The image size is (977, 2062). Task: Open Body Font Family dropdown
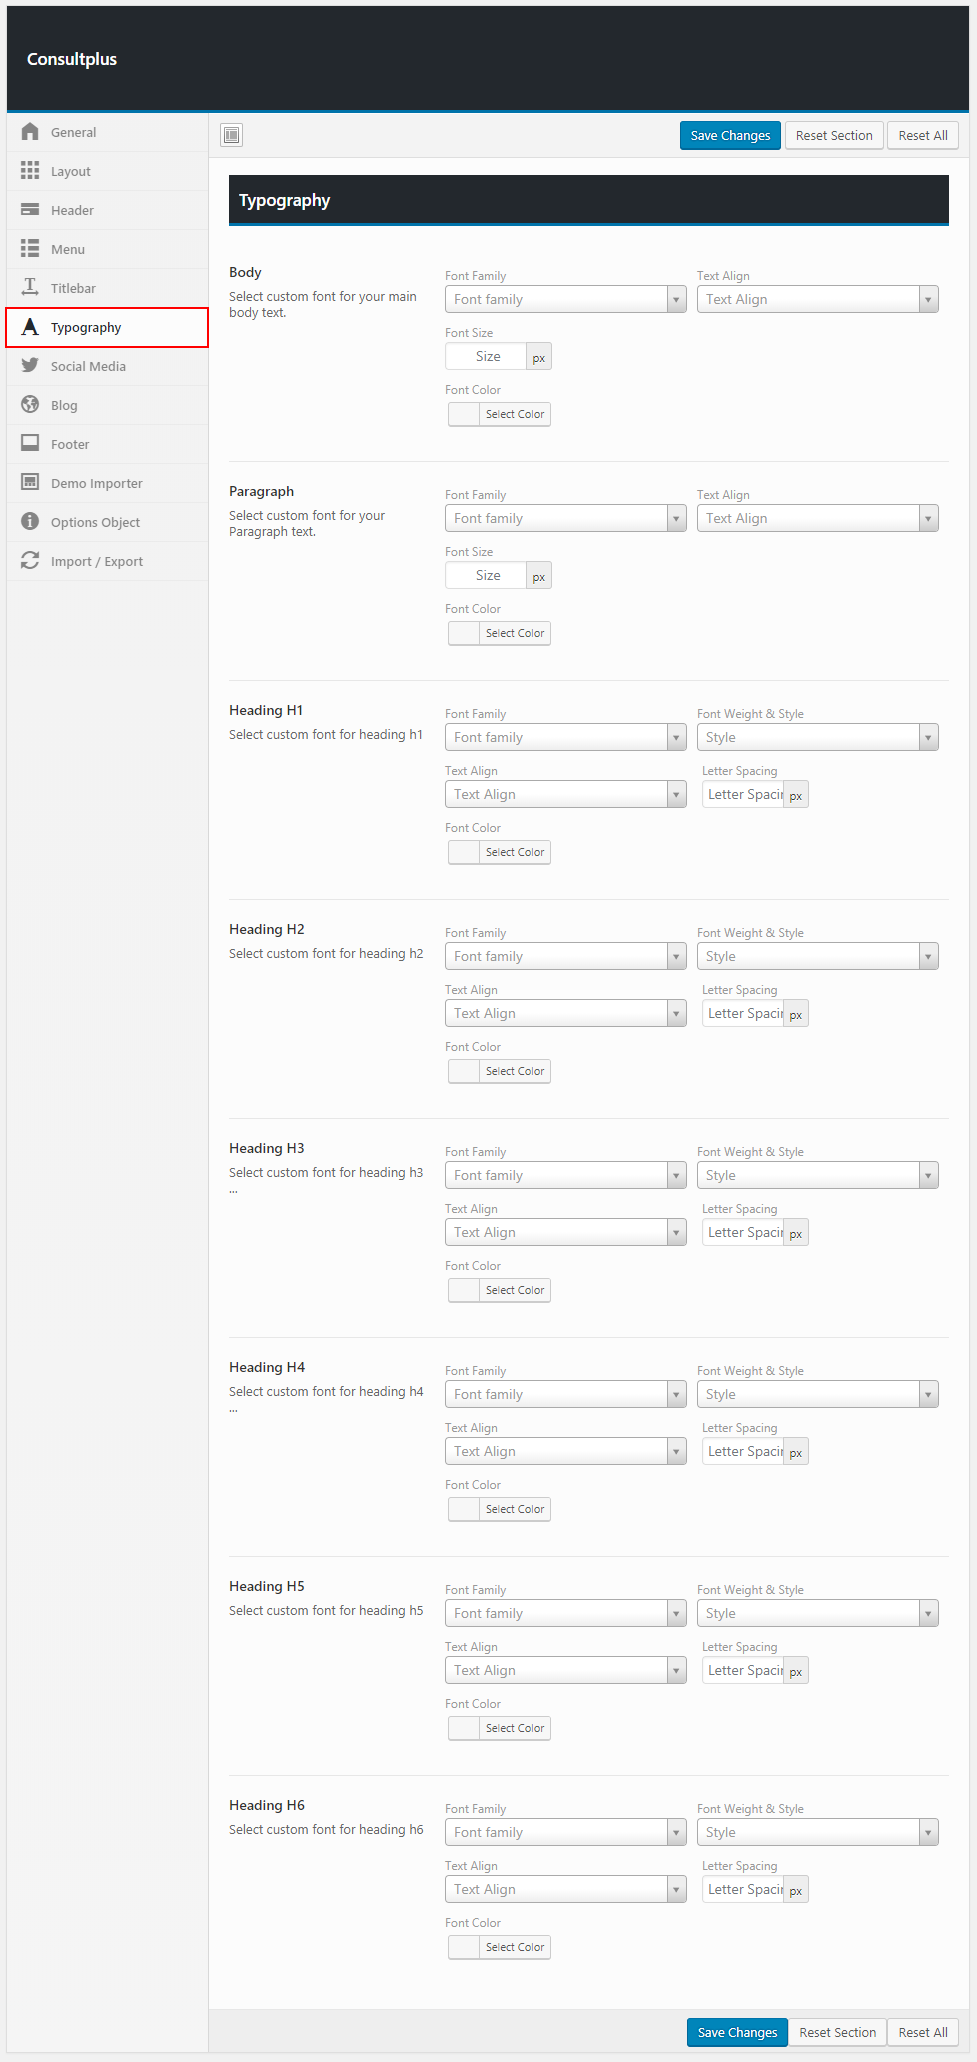click(x=565, y=299)
